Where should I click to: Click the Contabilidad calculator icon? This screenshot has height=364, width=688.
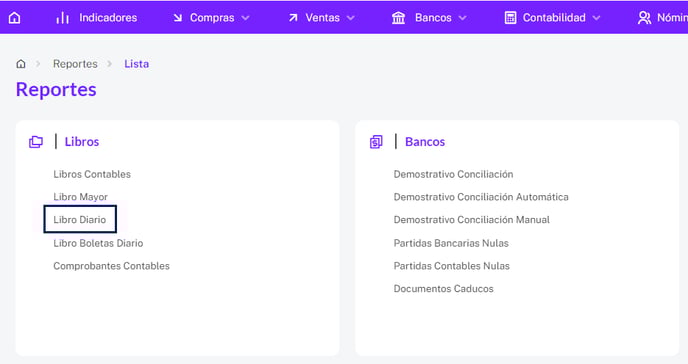point(510,18)
